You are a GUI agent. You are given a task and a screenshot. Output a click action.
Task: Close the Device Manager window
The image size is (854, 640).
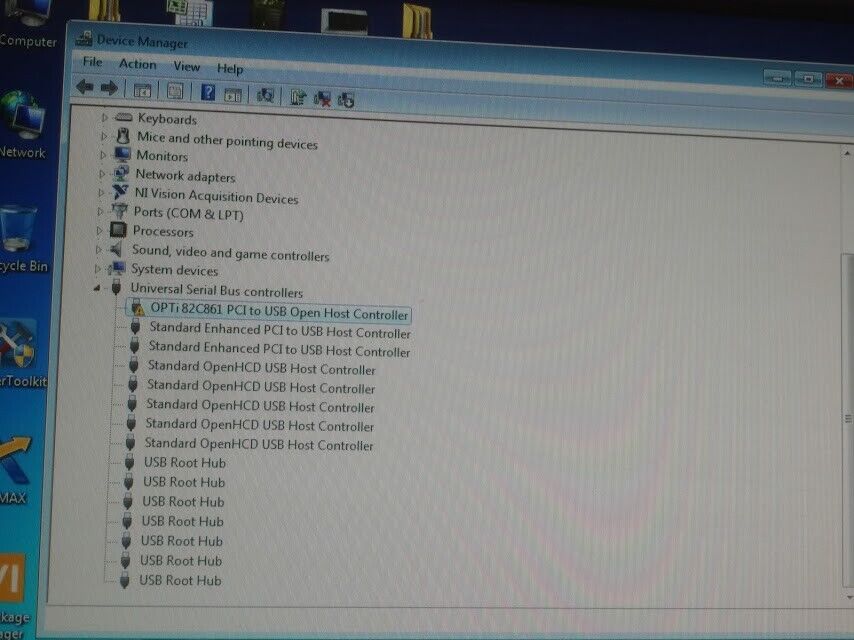(x=839, y=81)
